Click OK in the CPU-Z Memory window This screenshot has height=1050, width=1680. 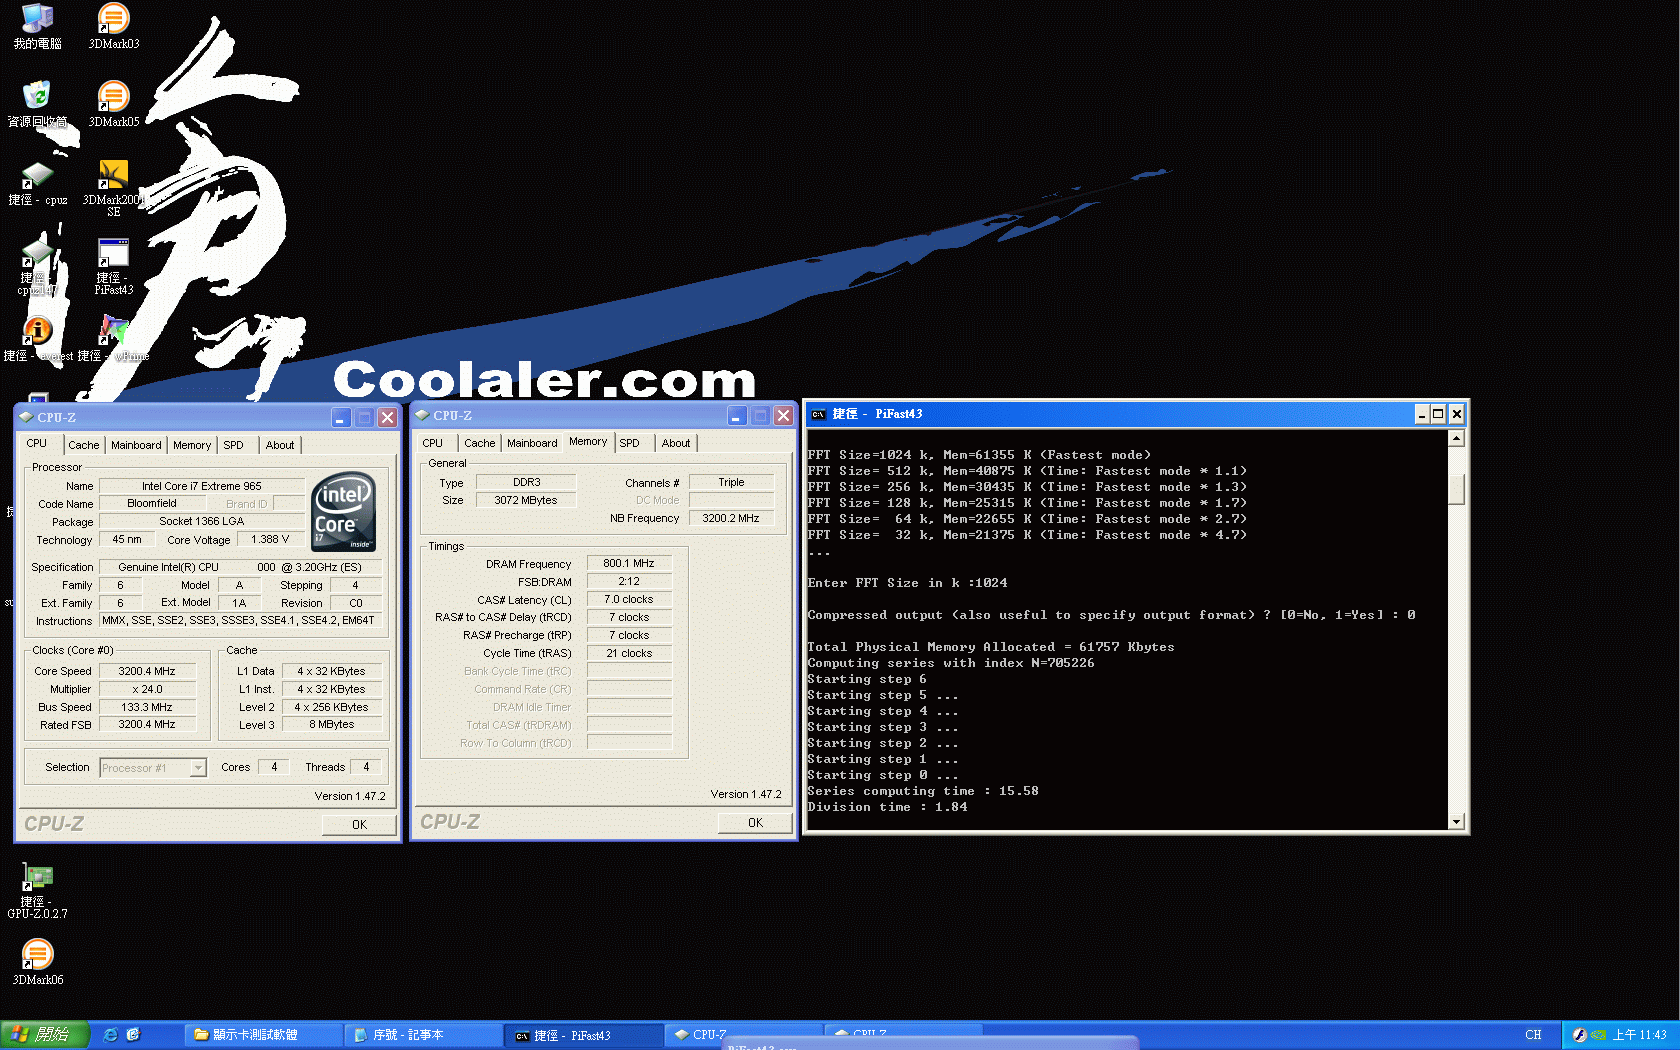click(755, 823)
